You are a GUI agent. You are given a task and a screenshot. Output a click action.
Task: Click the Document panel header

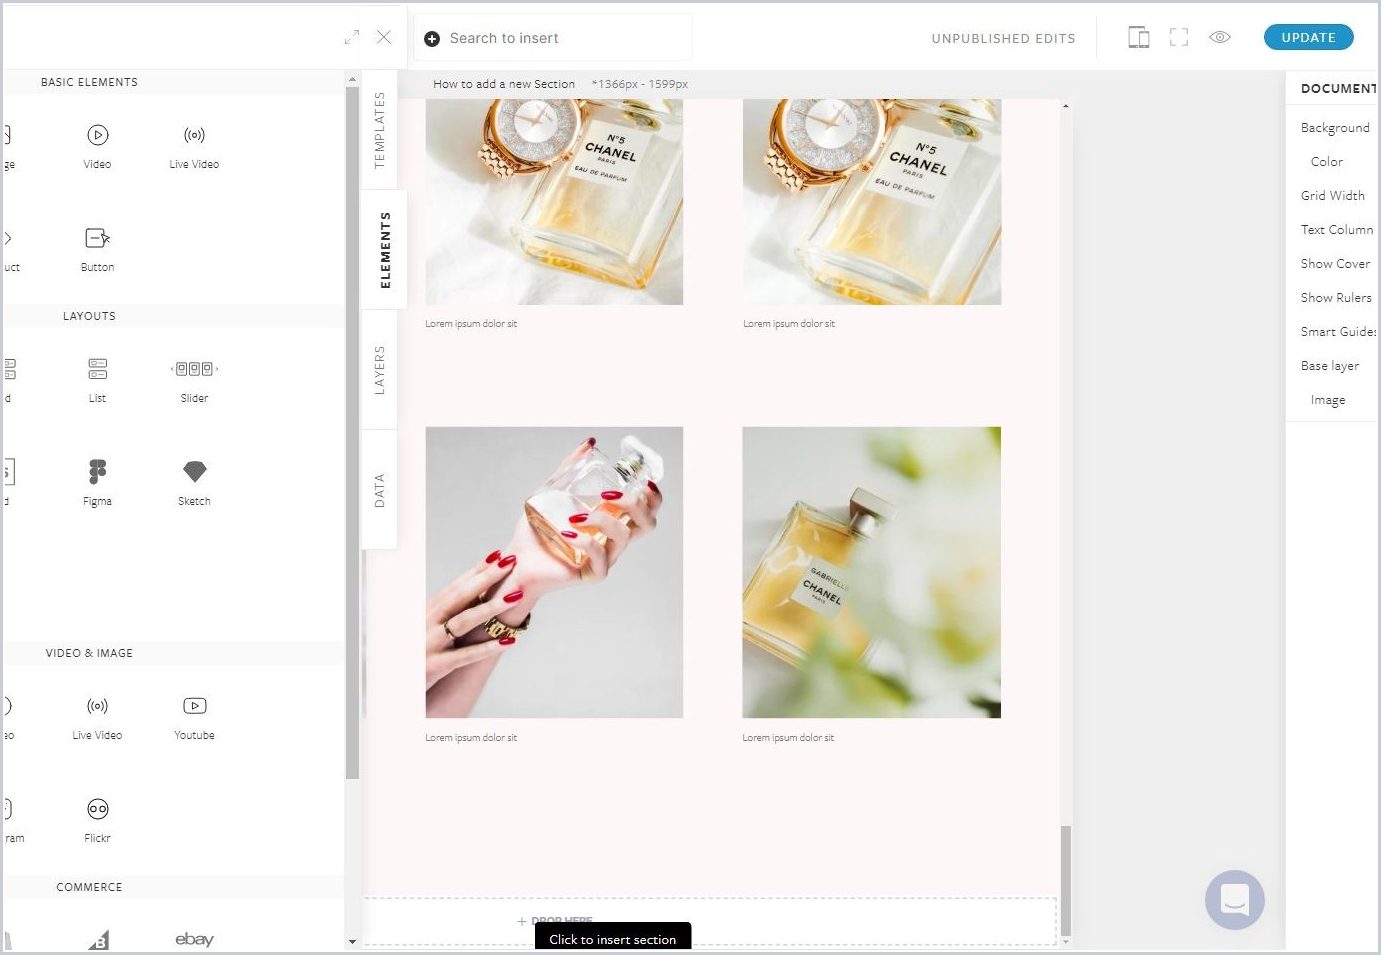tap(1338, 88)
